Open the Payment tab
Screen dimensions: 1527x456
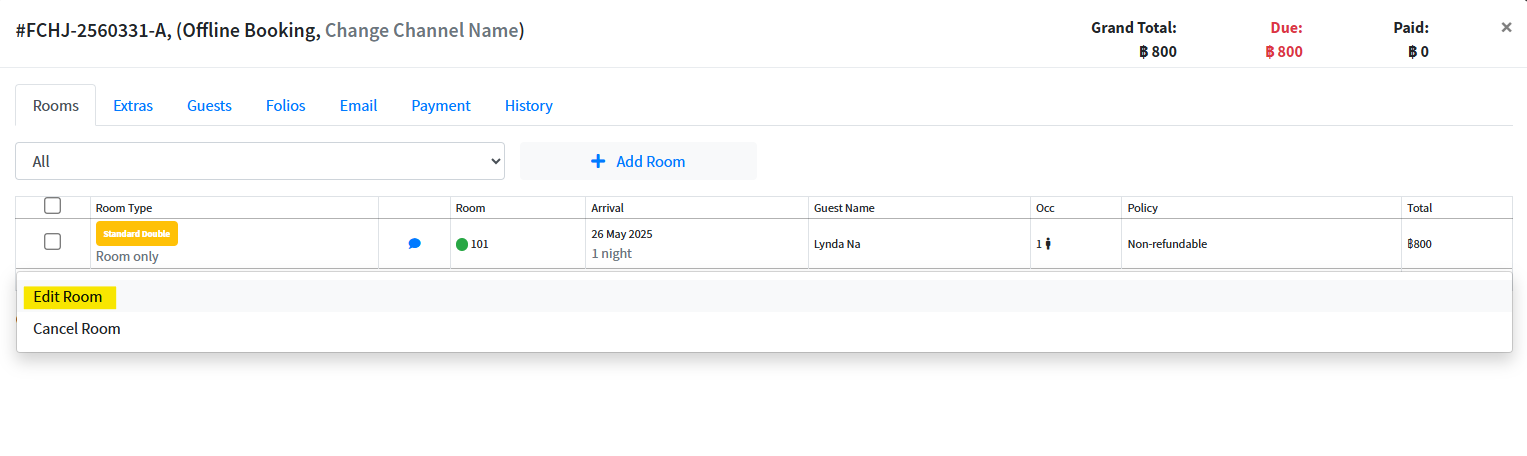[441, 105]
